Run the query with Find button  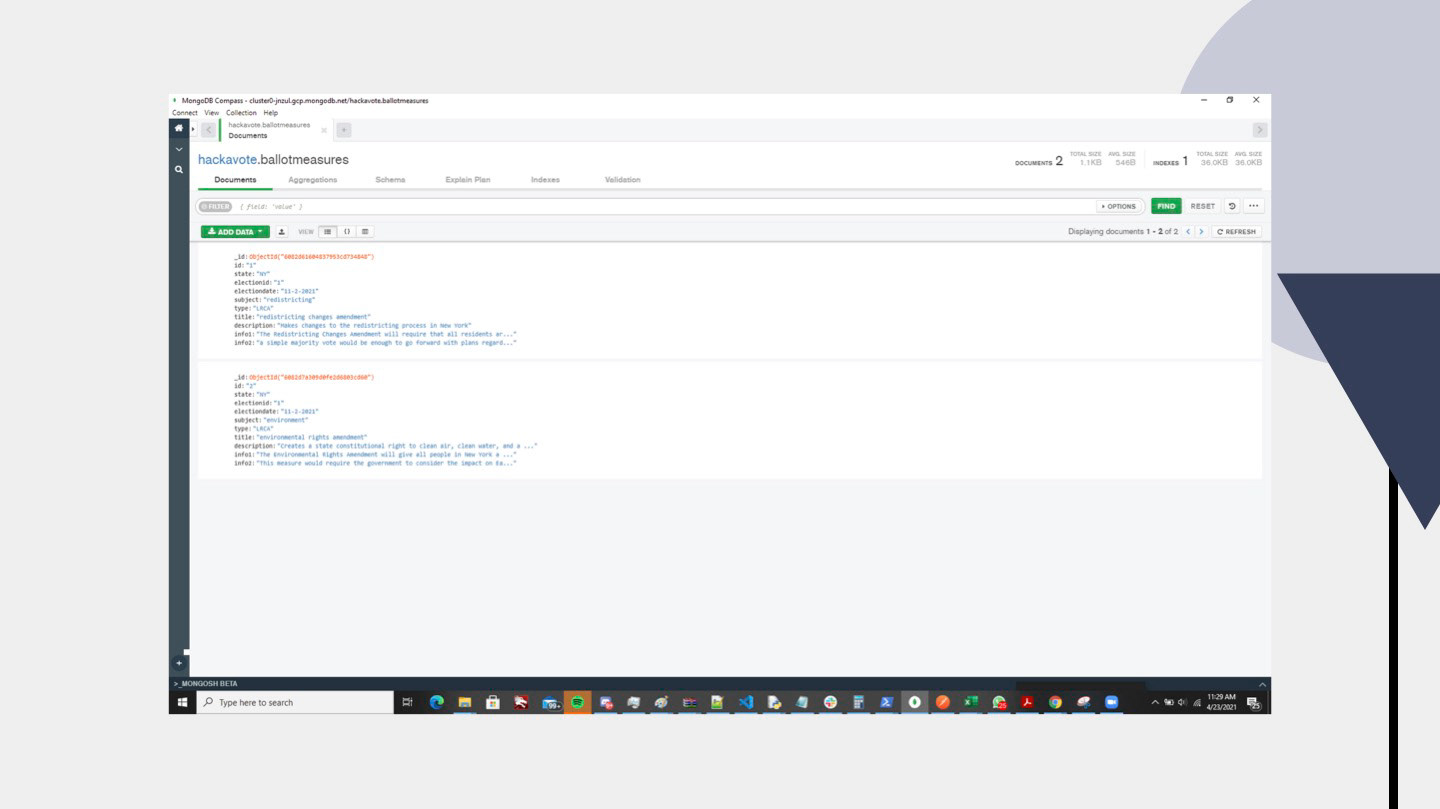coord(1166,206)
